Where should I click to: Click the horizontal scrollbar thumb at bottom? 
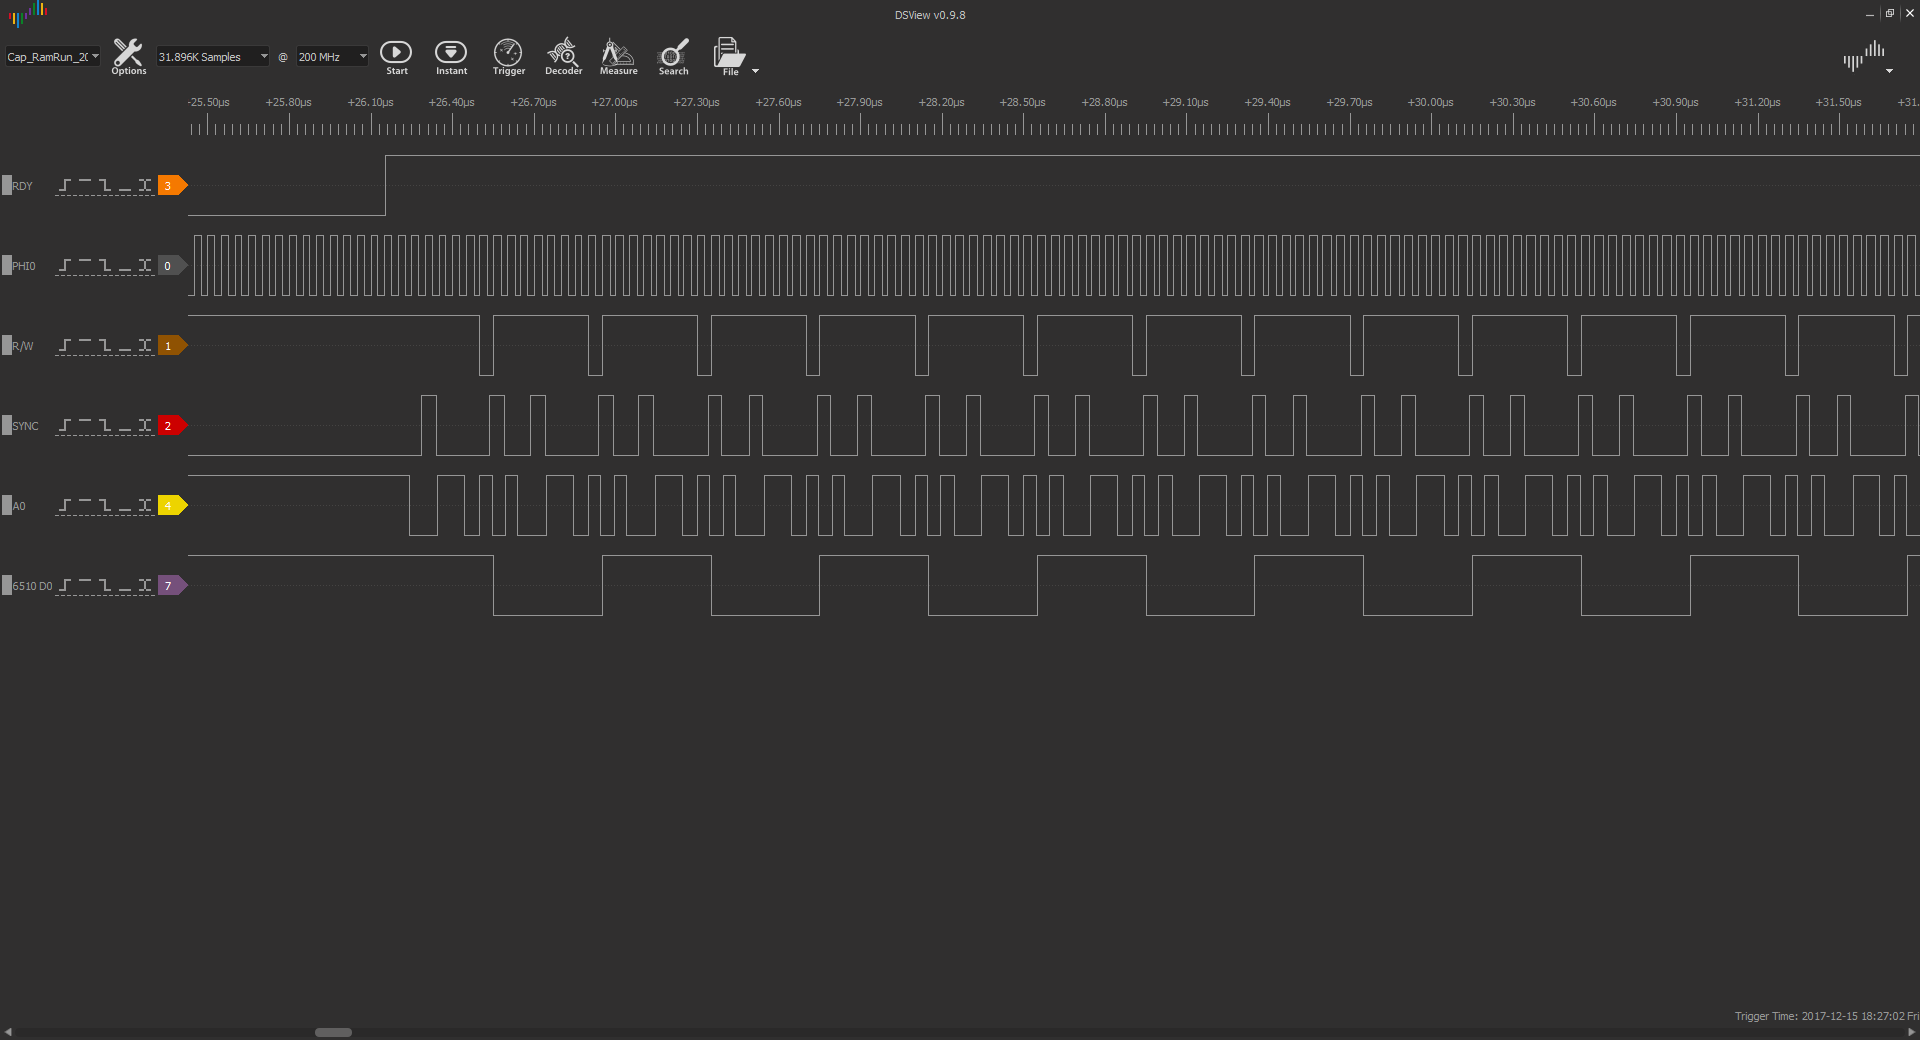pyautogui.click(x=333, y=1032)
